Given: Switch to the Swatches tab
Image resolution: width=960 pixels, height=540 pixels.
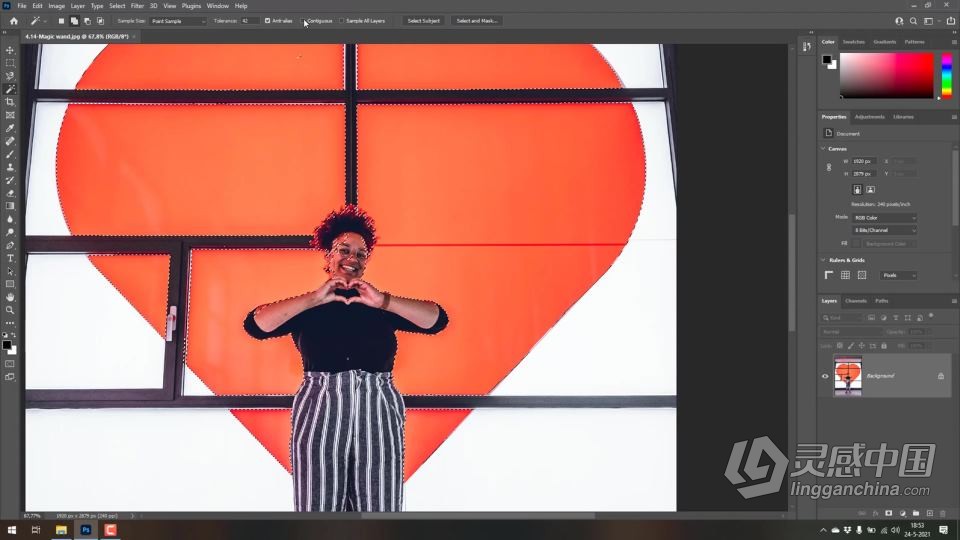Looking at the screenshot, I should point(853,42).
